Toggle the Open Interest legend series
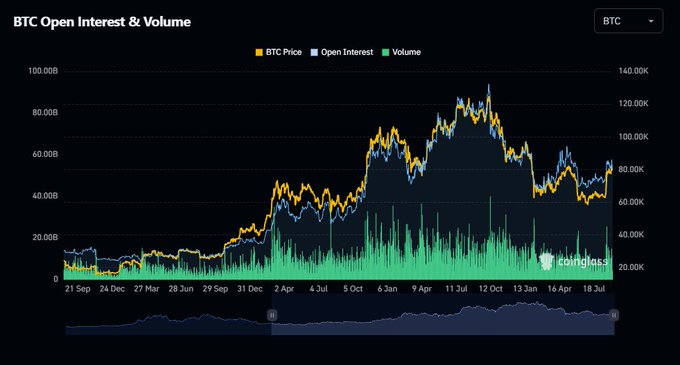680x365 pixels. point(342,52)
